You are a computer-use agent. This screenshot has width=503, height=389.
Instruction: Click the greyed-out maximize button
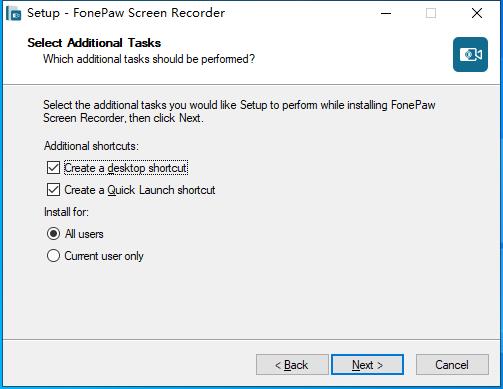431,13
